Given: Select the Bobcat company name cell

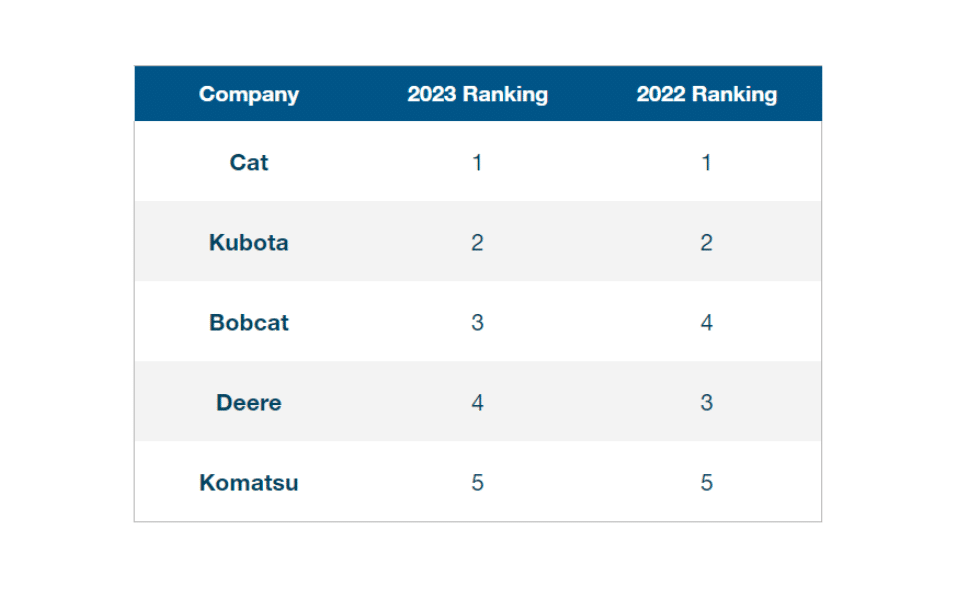Looking at the screenshot, I should [x=249, y=322].
